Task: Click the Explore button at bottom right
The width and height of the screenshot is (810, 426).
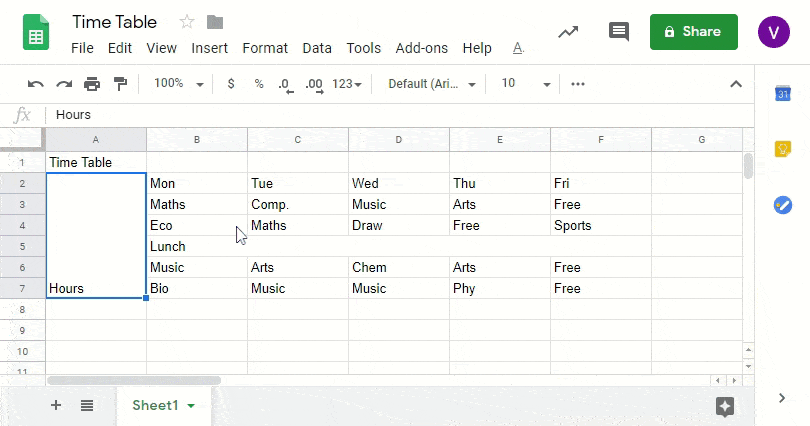Action: pos(725,405)
